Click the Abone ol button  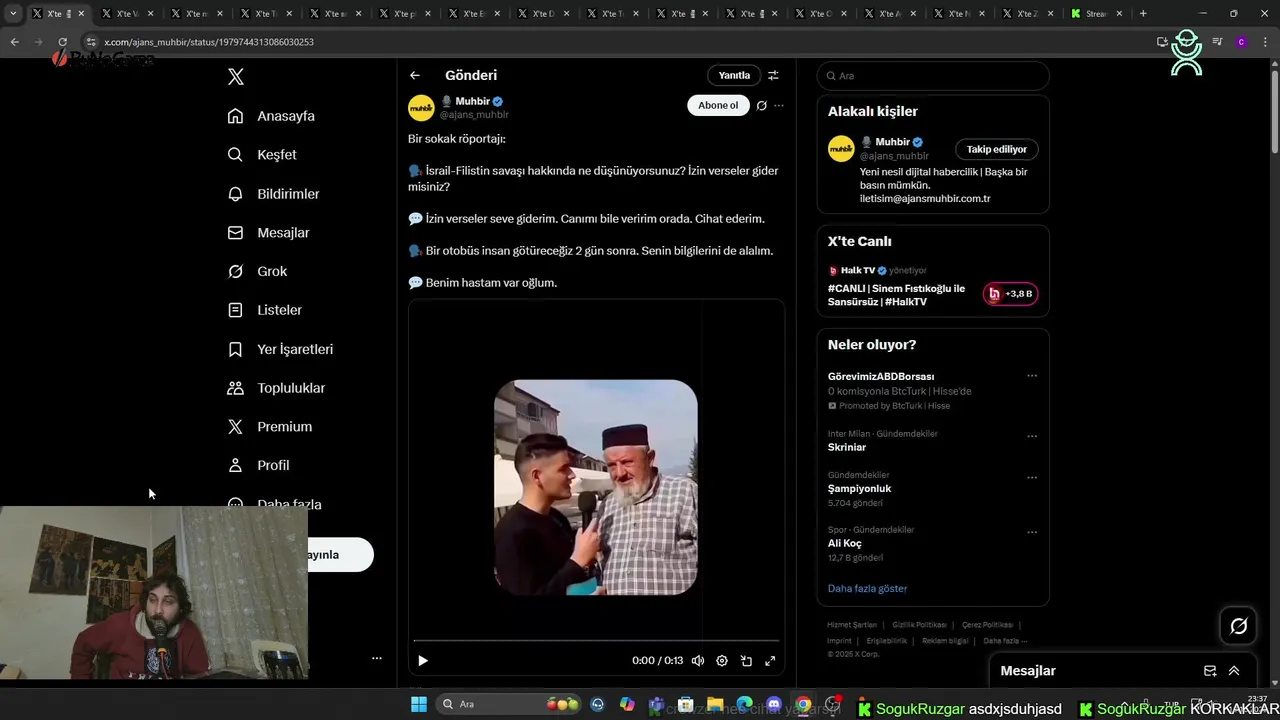[718, 106]
